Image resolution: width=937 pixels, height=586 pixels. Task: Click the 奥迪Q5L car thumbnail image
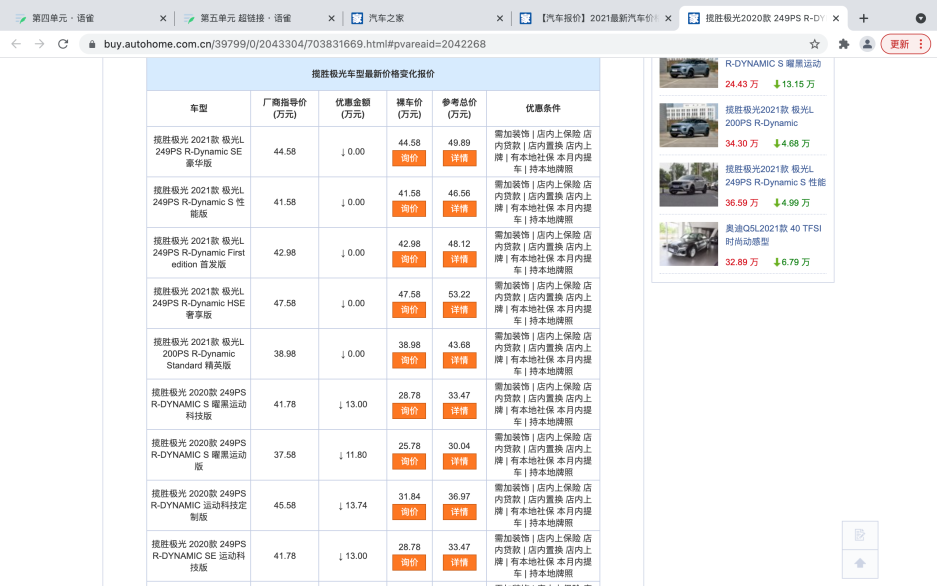(x=688, y=244)
